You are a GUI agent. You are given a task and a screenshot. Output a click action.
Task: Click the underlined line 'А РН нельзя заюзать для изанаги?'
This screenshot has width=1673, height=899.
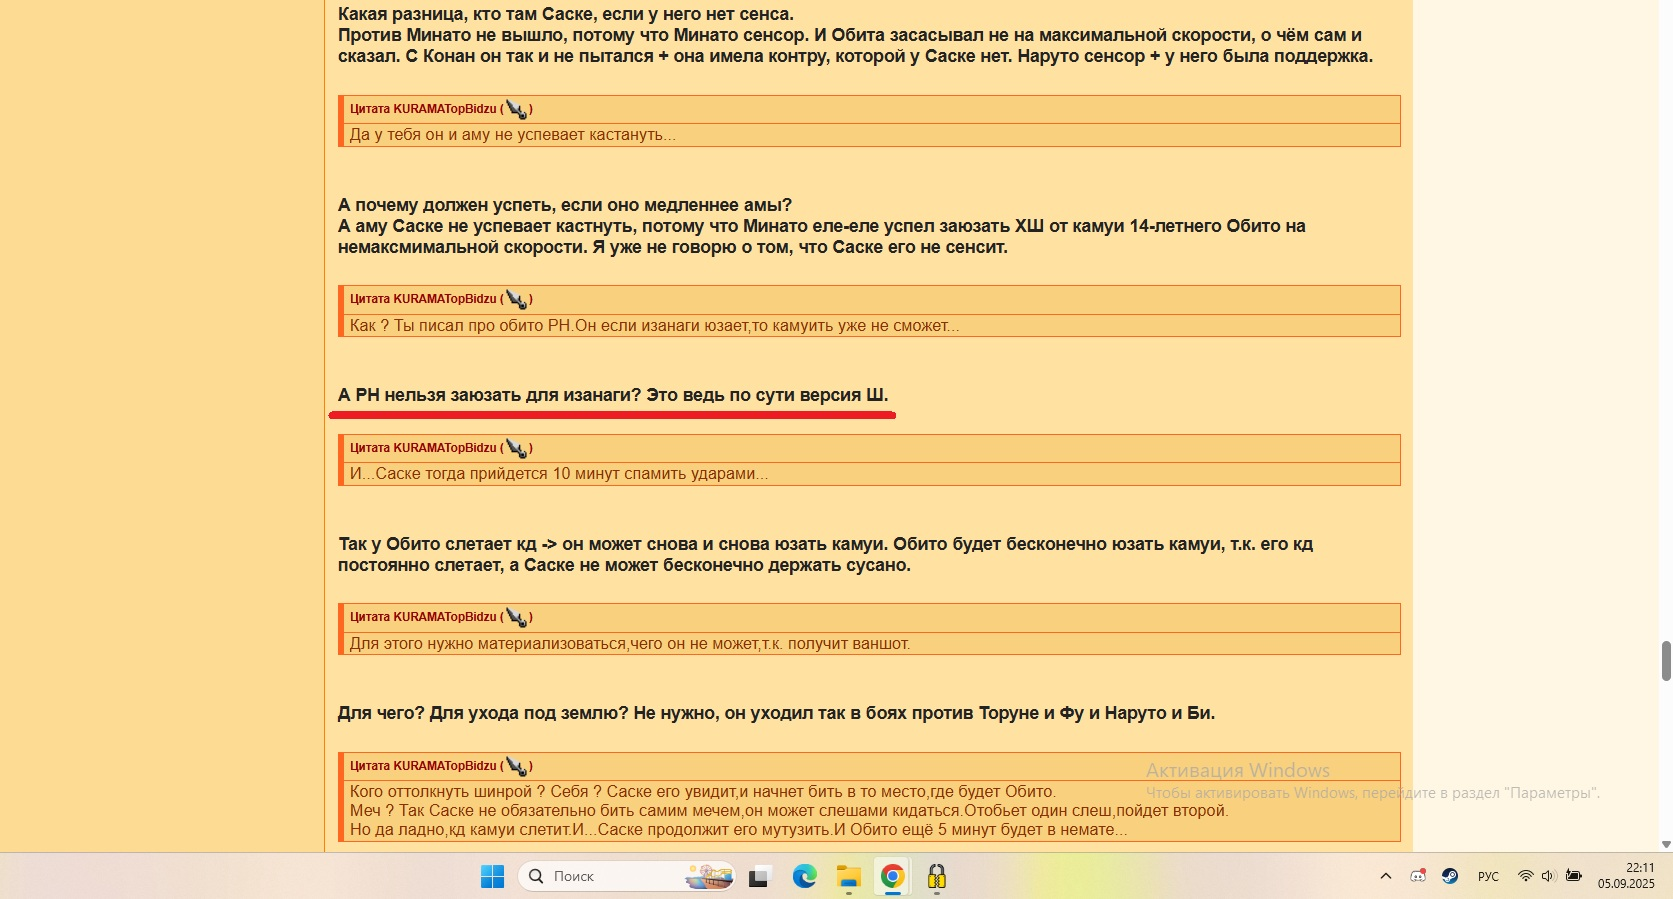pos(613,395)
